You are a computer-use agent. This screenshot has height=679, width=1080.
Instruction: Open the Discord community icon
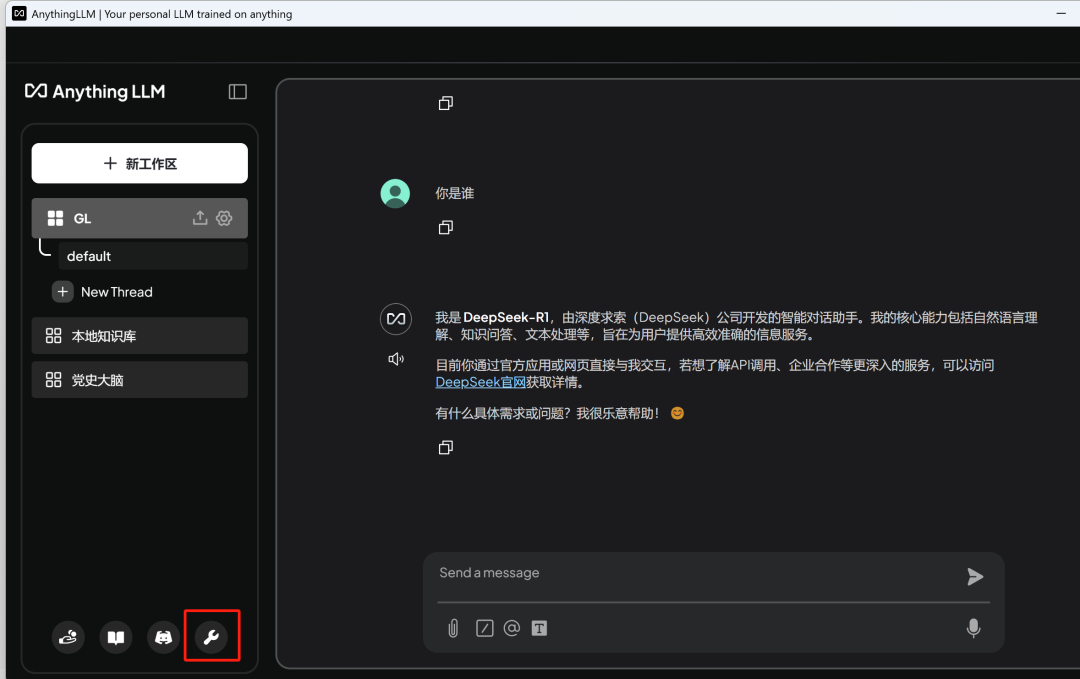click(x=163, y=637)
